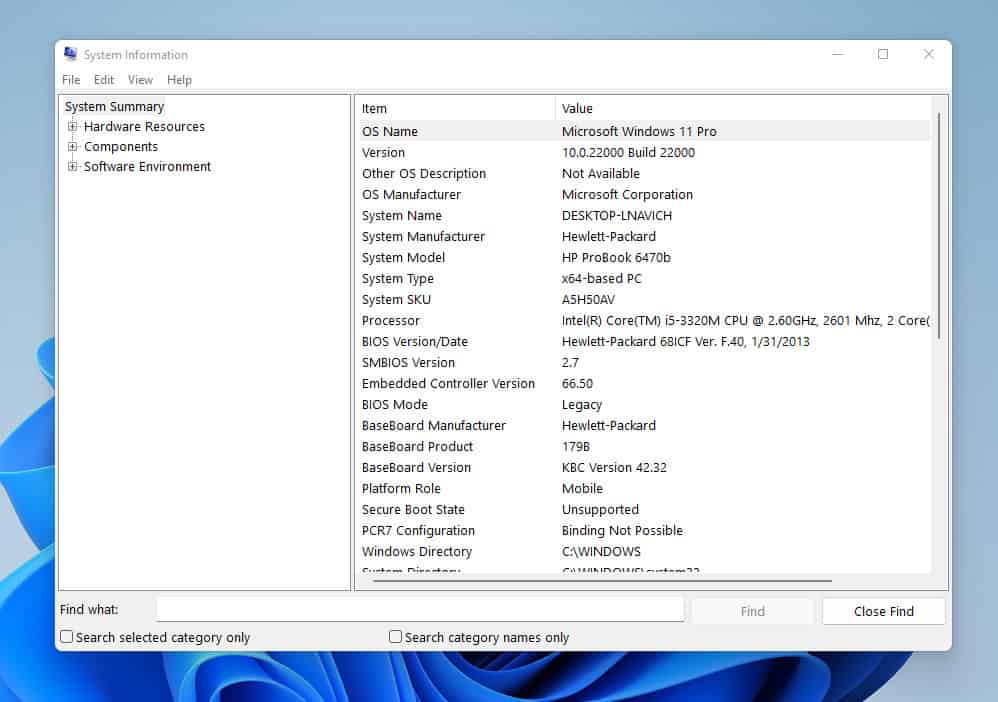The height and width of the screenshot is (702, 998).
Task: Select System Summary in the left pane
Action: coord(114,106)
